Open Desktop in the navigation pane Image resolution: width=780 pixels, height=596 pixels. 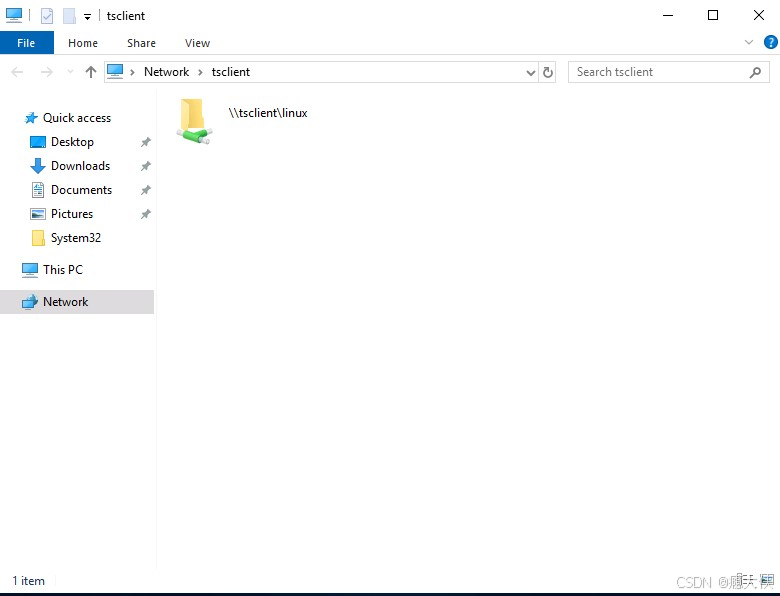click(72, 142)
